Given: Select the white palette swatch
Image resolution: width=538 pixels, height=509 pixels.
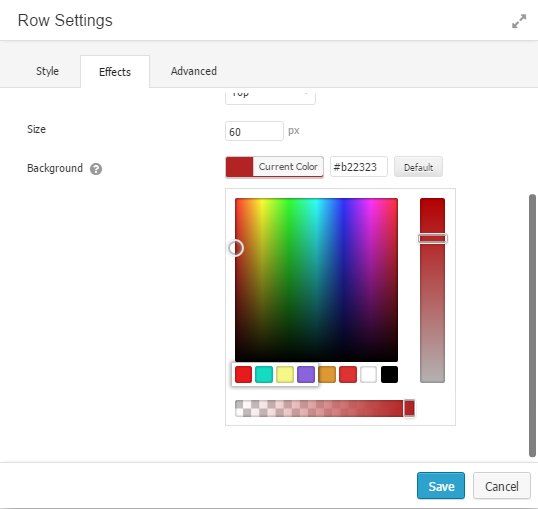Looking at the screenshot, I should tap(369, 374).
